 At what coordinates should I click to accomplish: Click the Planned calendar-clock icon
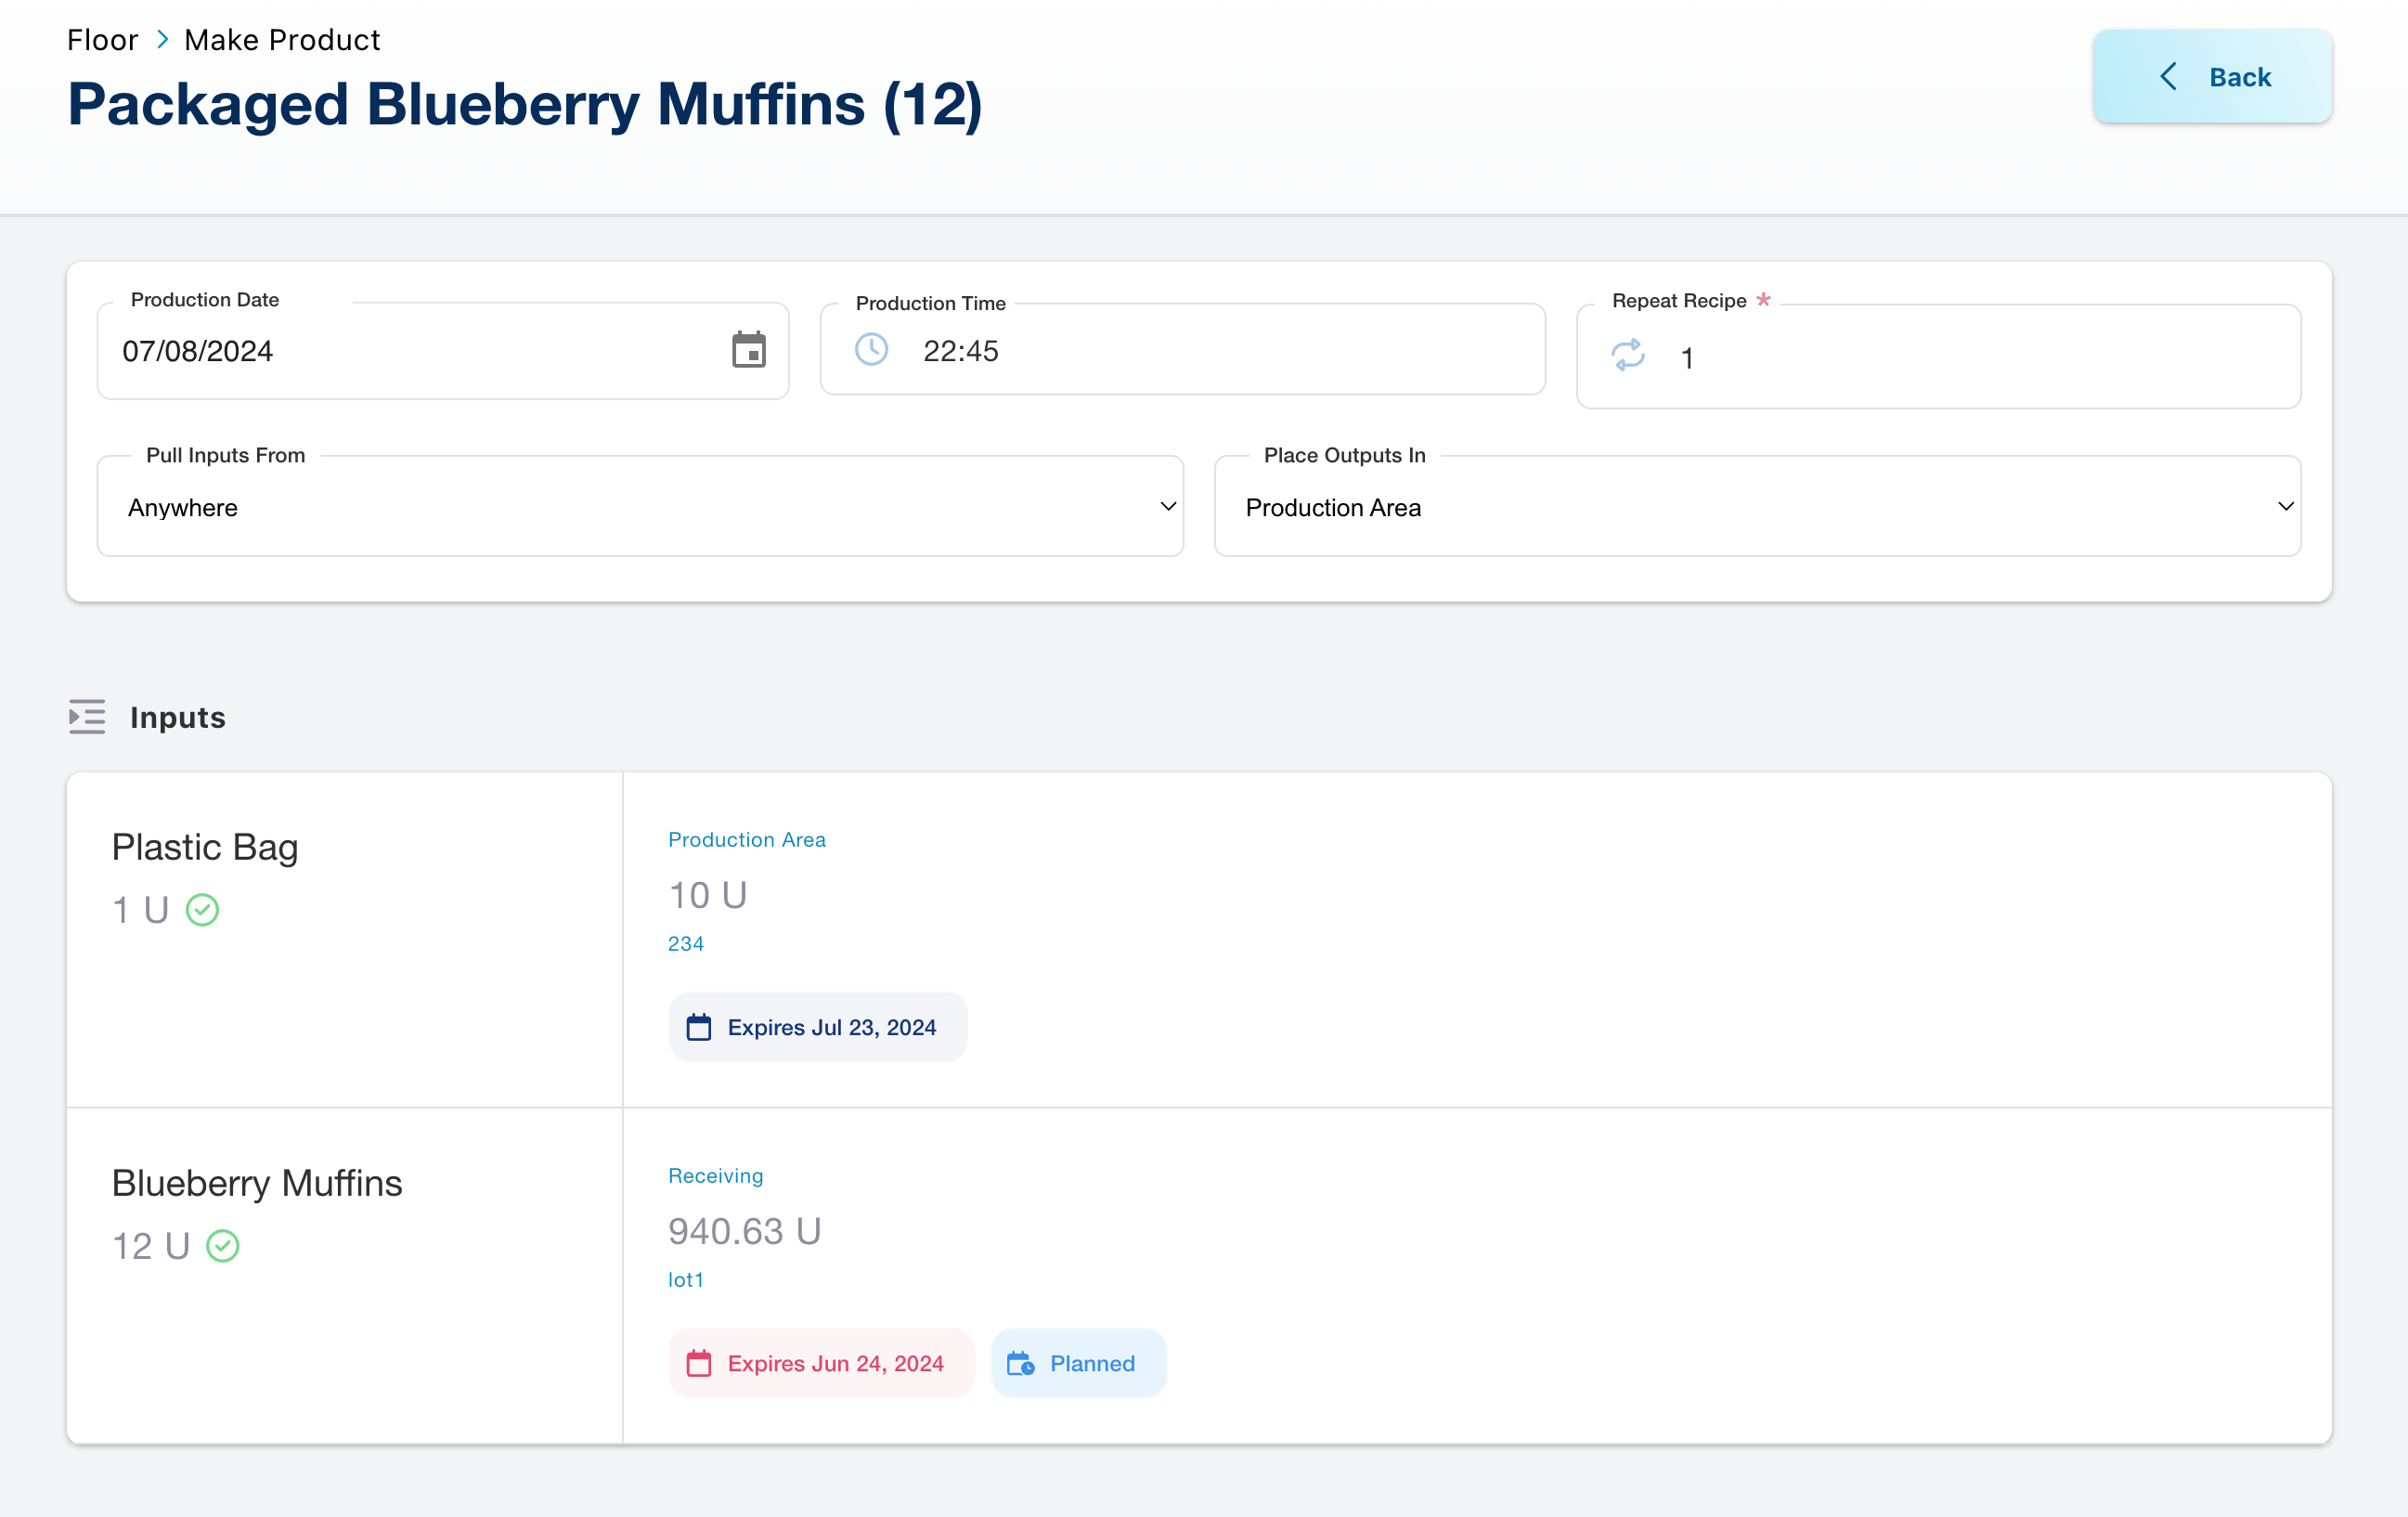pos(1020,1363)
